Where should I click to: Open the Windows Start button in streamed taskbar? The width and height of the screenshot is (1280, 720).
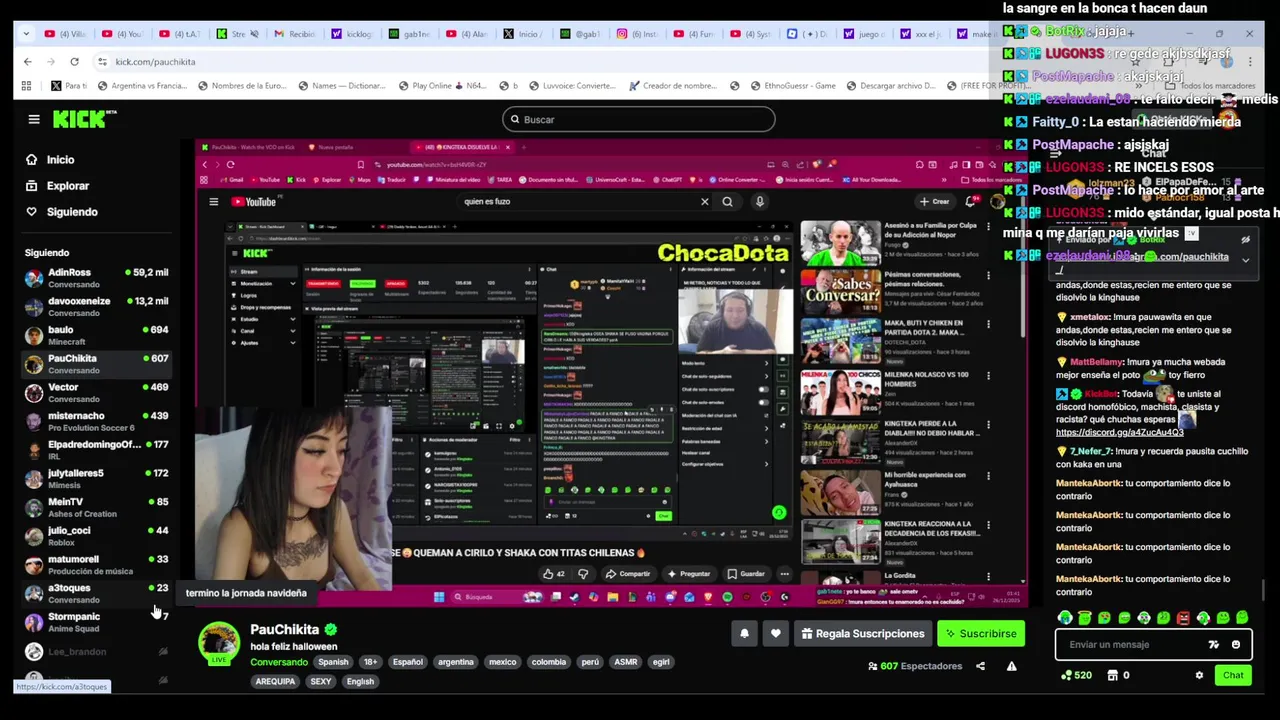click(x=438, y=597)
